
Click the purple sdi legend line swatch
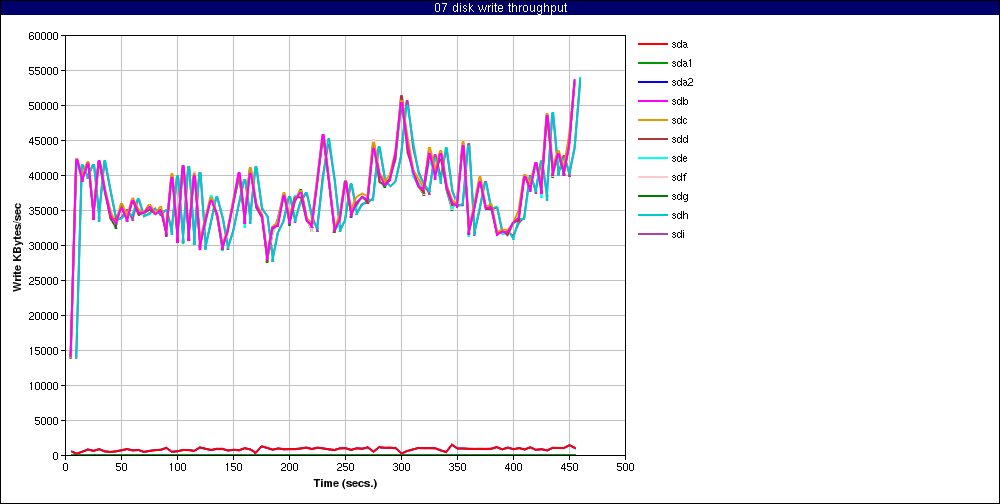tap(652, 235)
